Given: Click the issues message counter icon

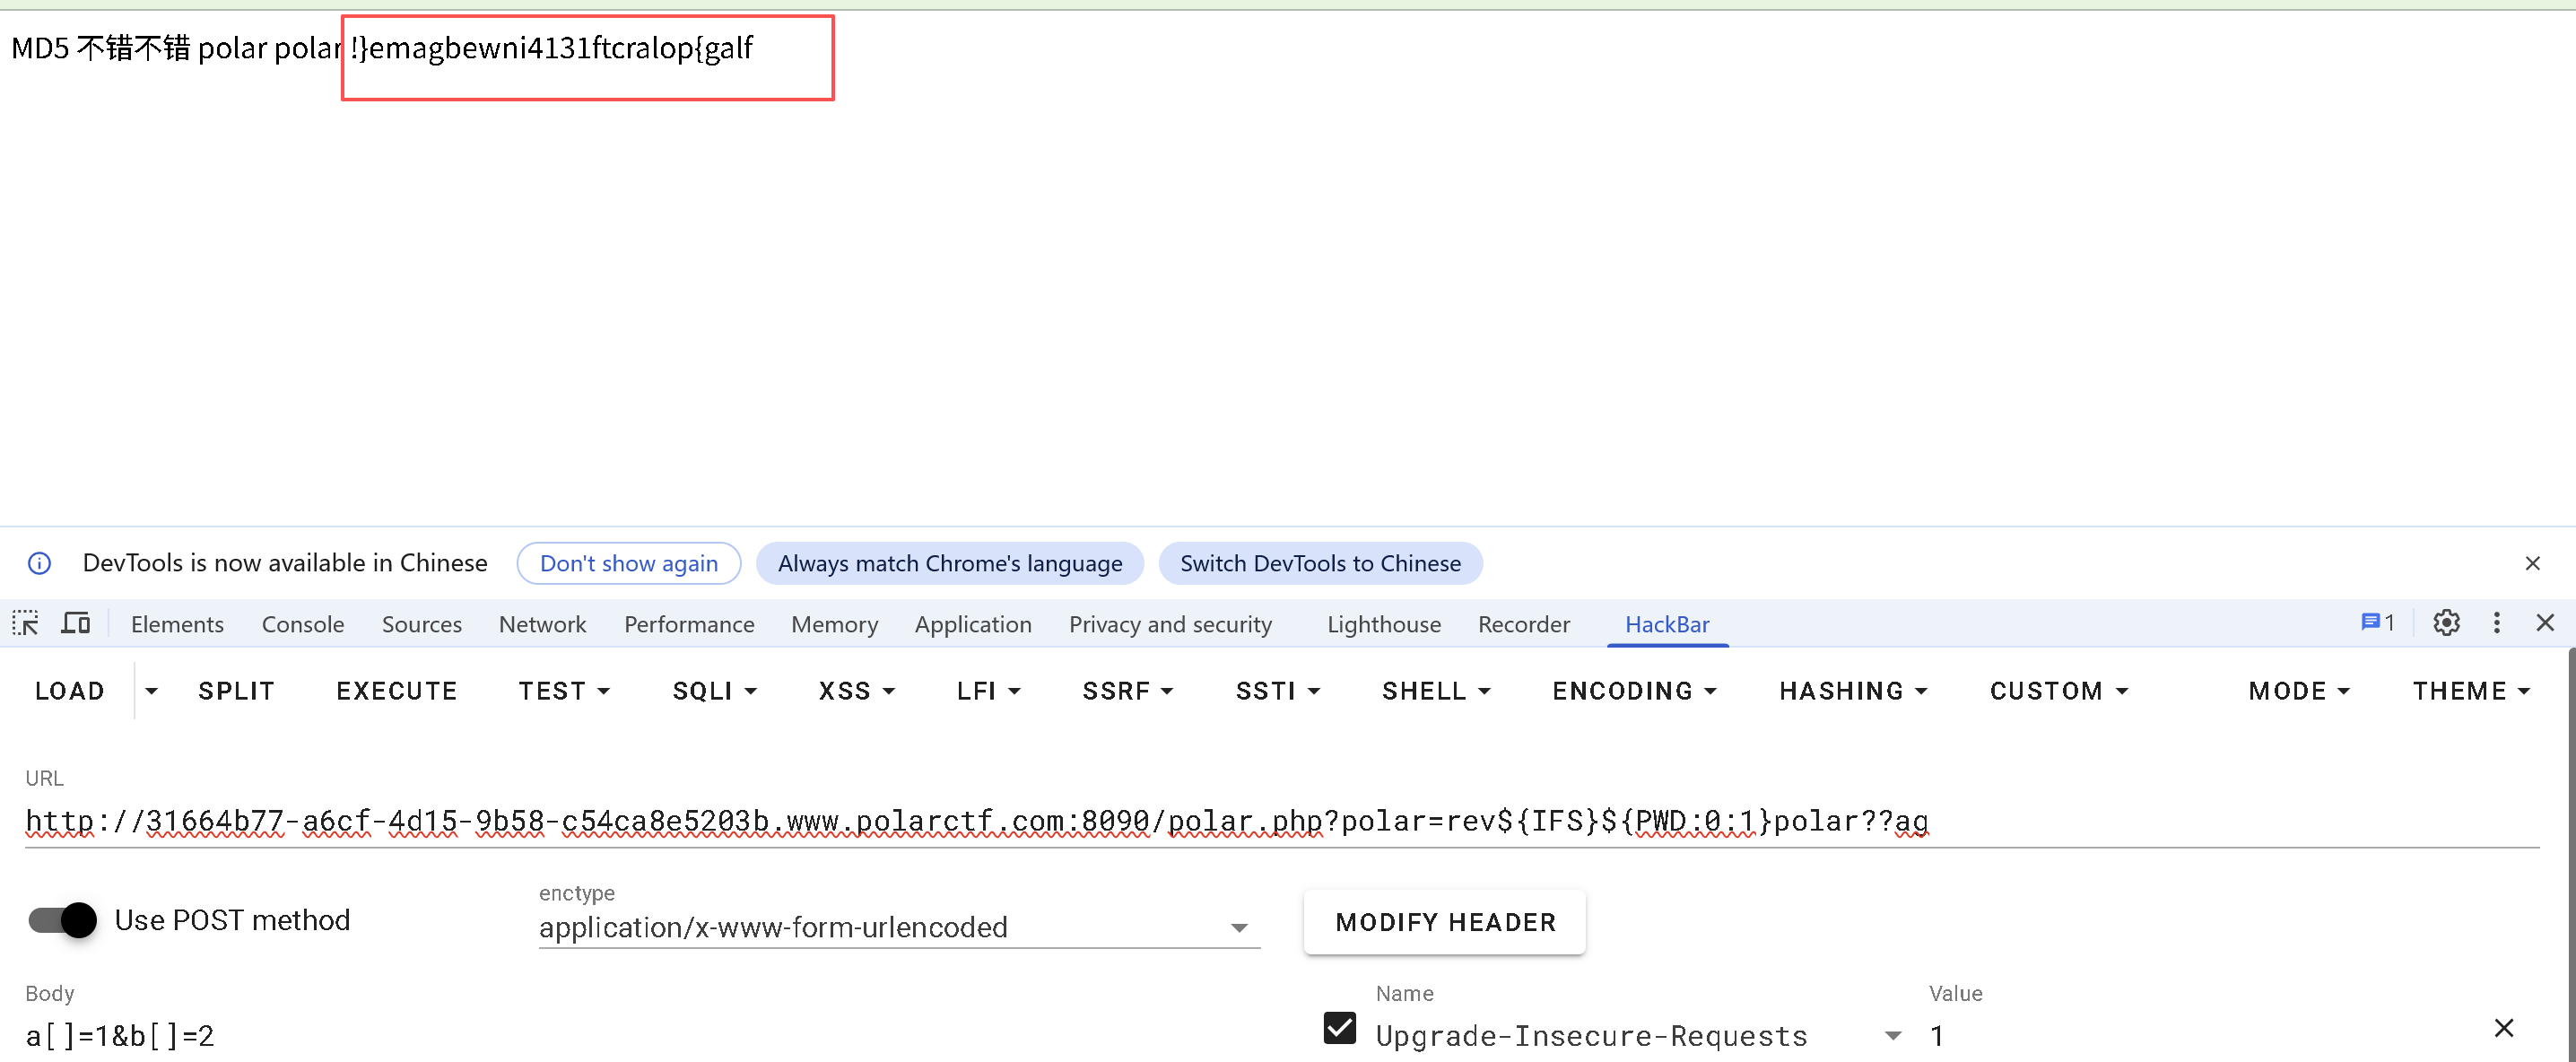Looking at the screenshot, I should coord(2376,623).
